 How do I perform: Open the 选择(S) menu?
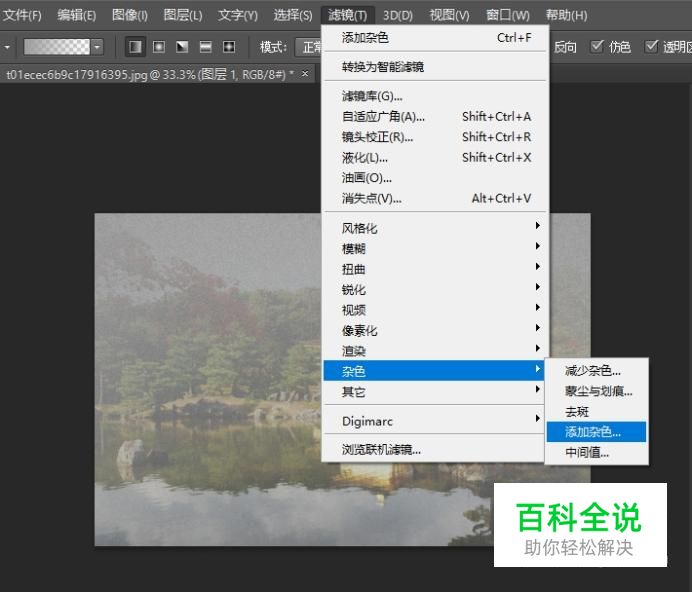pyautogui.click(x=293, y=15)
